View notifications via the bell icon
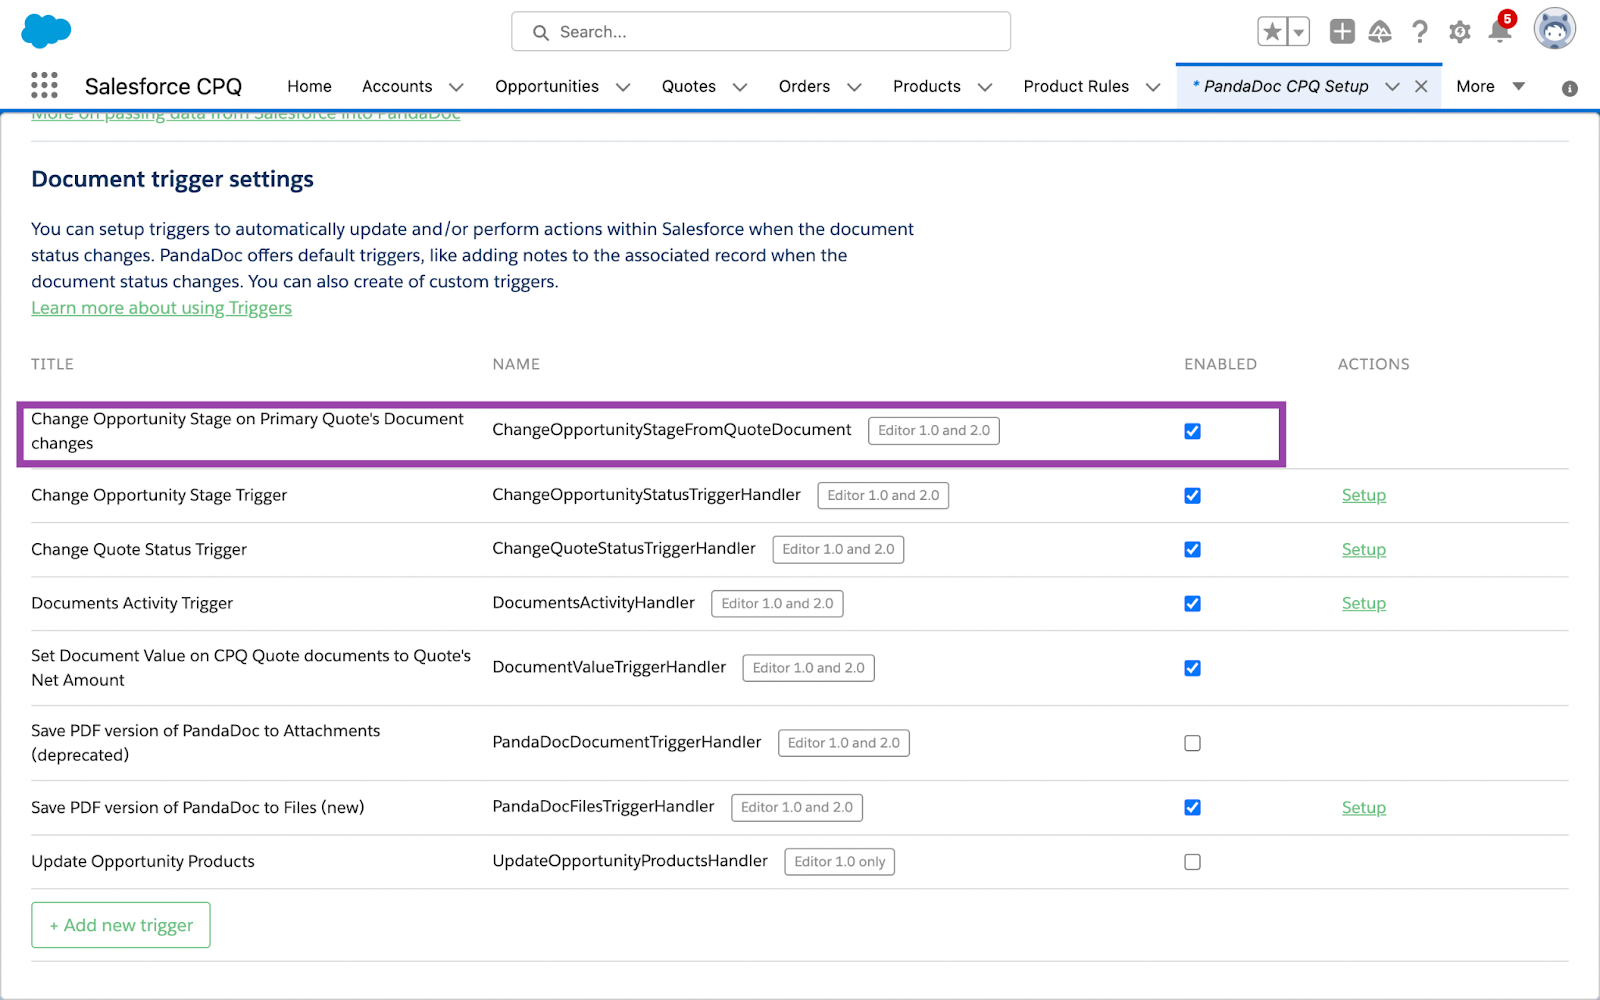Viewport: 1600px width, 1000px height. click(x=1499, y=32)
